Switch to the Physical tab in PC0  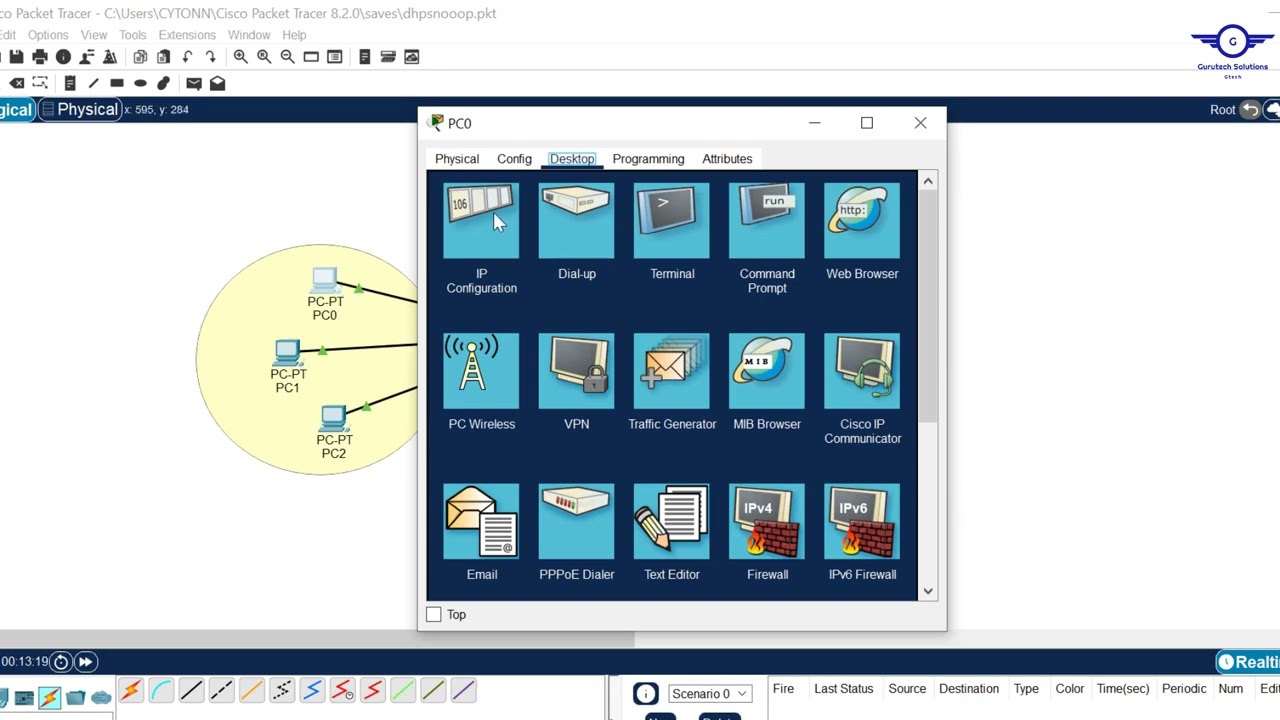click(457, 159)
